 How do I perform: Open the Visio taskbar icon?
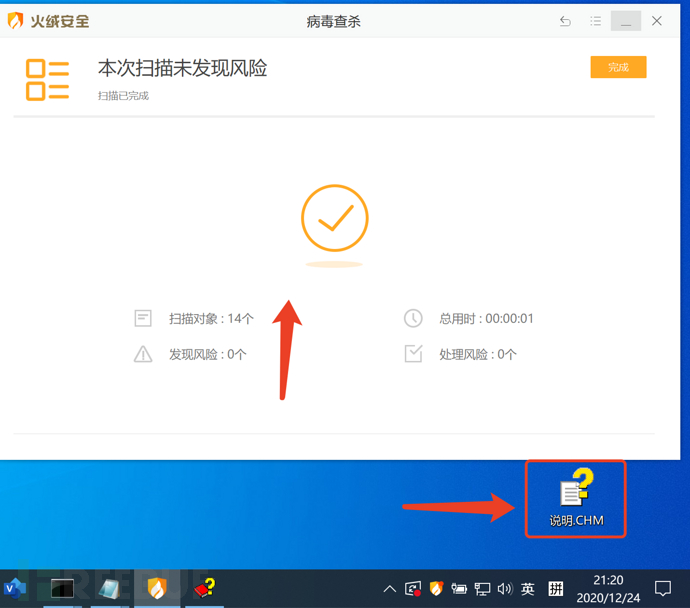[15, 588]
